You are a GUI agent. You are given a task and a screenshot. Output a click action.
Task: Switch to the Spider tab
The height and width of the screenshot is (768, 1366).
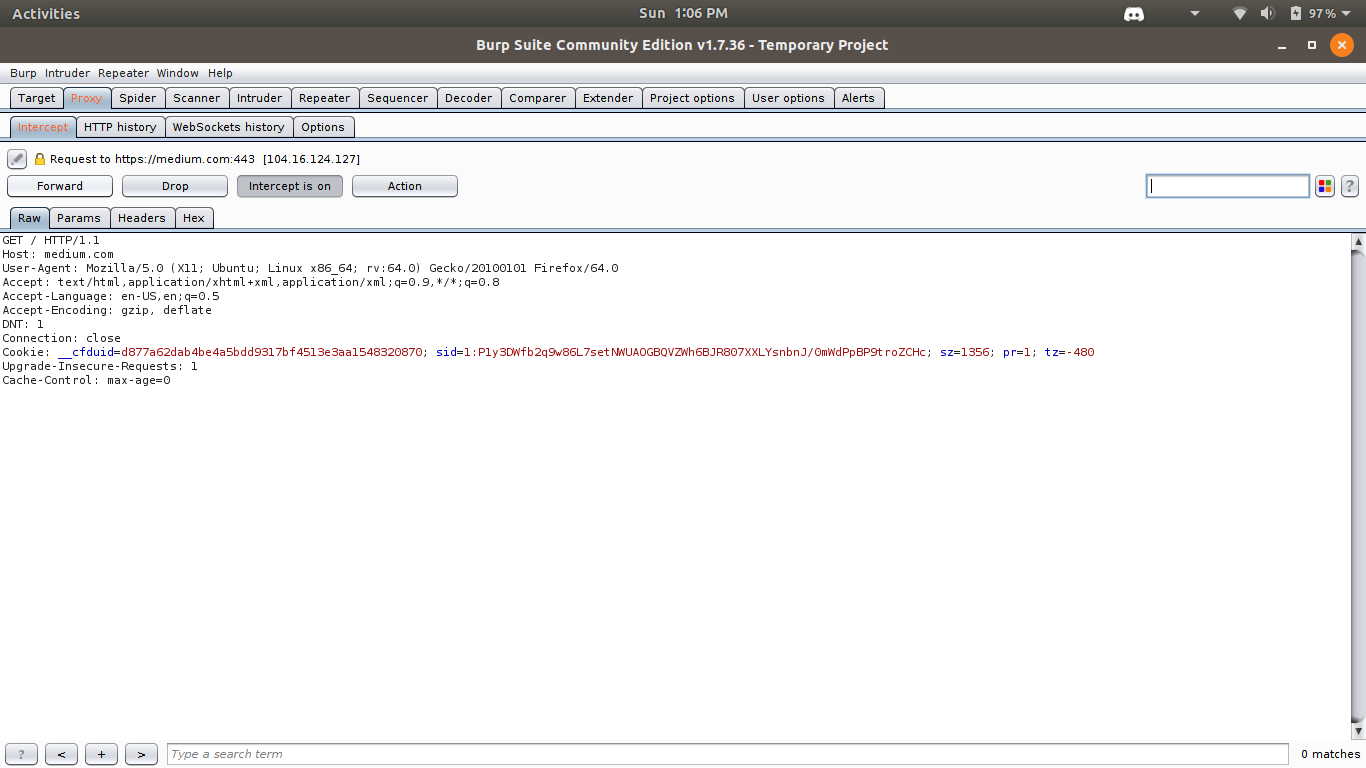(x=138, y=98)
